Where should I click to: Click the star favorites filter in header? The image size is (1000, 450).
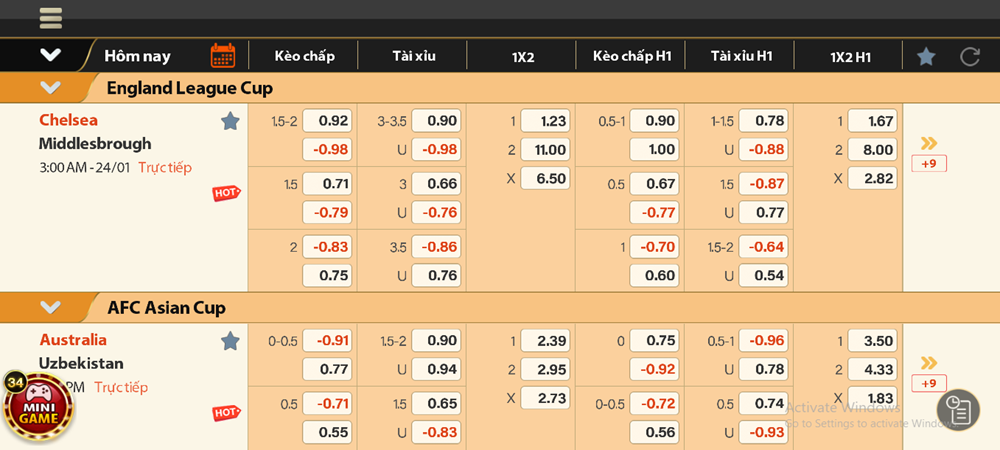926,56
